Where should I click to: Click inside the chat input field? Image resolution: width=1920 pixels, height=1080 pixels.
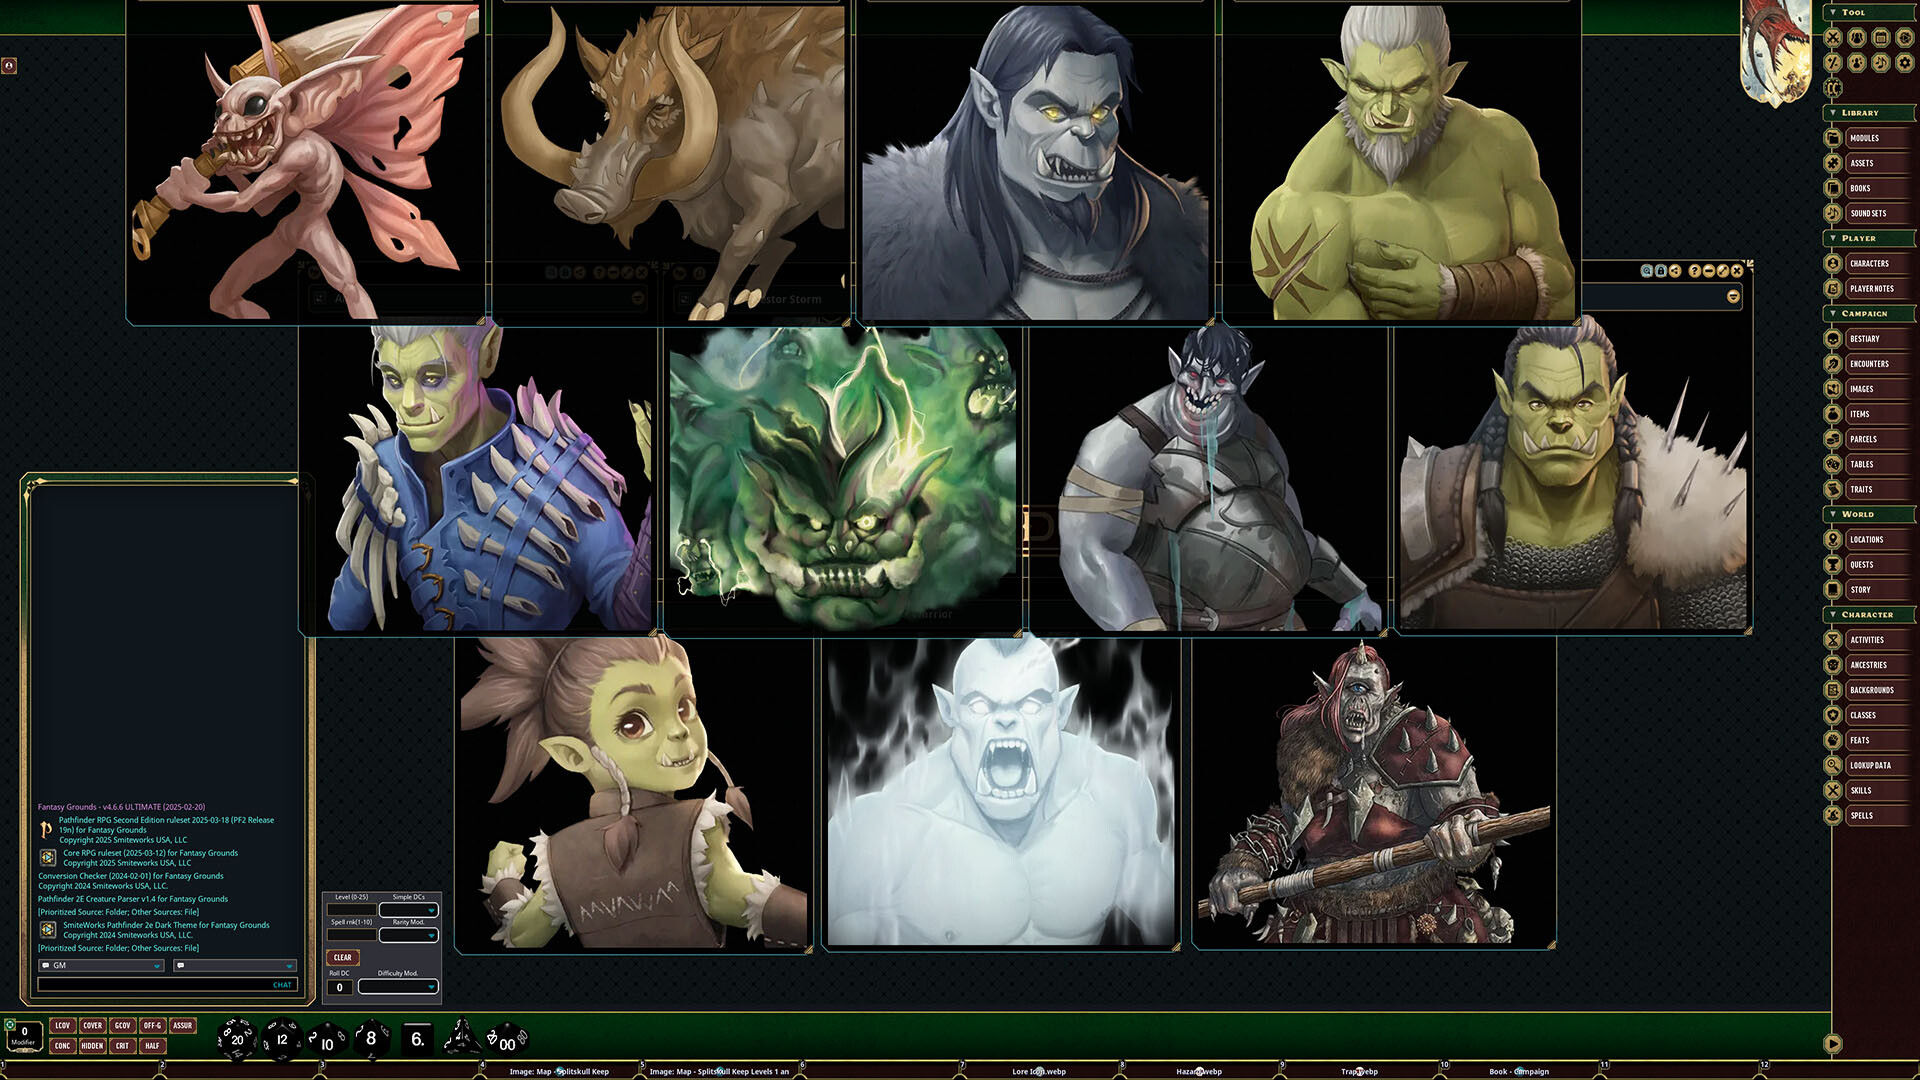[x=165, y=985]
